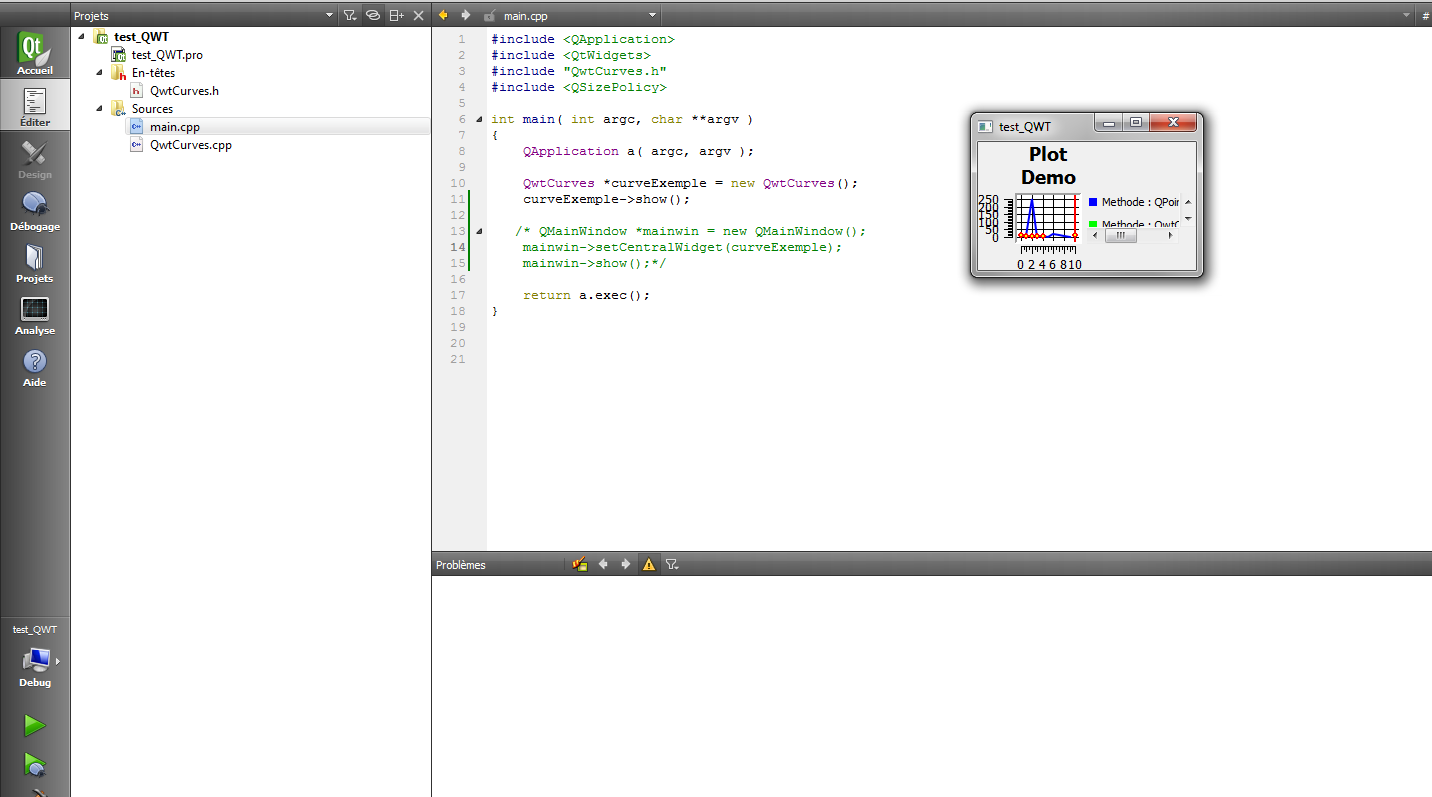Image resolution: width=1432 pixels, height=797 pixels.
Task: Click the green Run button
Action: pos(35,725)
